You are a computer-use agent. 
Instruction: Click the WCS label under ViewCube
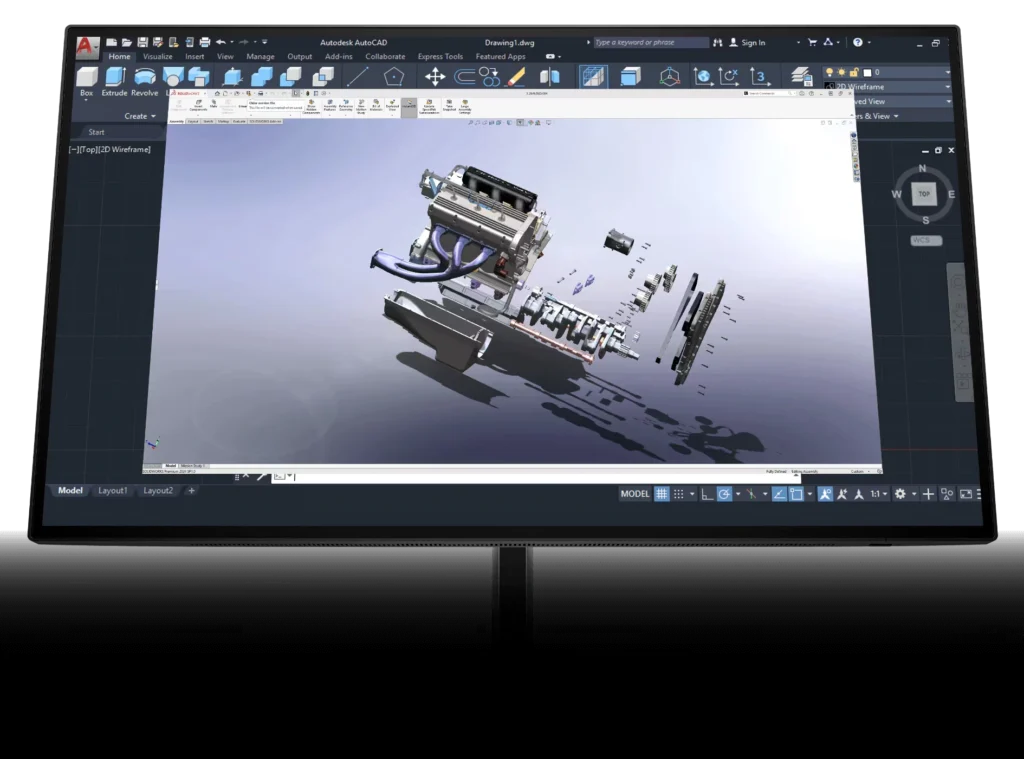pyautogui.click(x=925, y=240)
